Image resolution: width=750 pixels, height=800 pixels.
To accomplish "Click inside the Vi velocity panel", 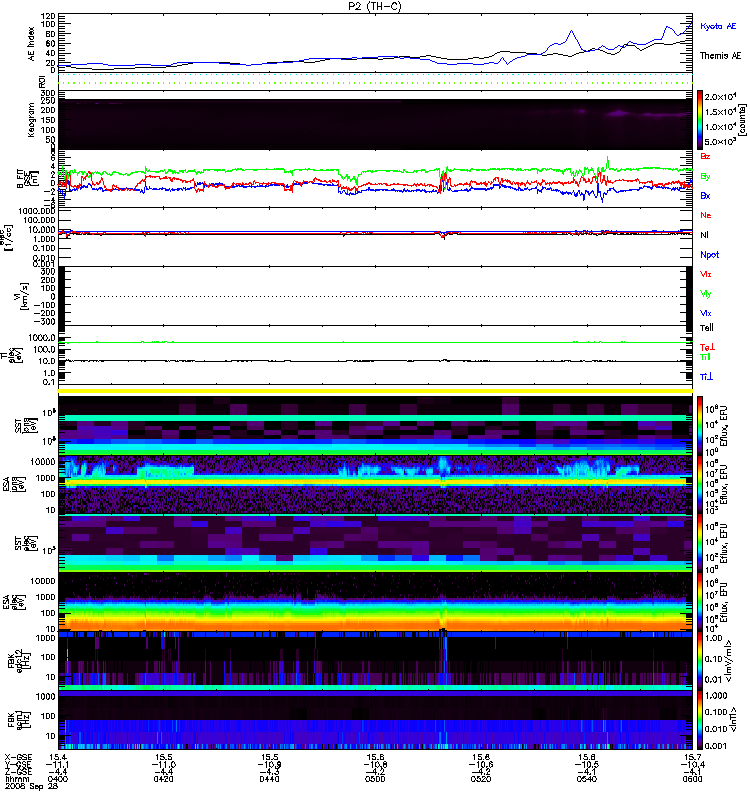I will tap(375, 296).
